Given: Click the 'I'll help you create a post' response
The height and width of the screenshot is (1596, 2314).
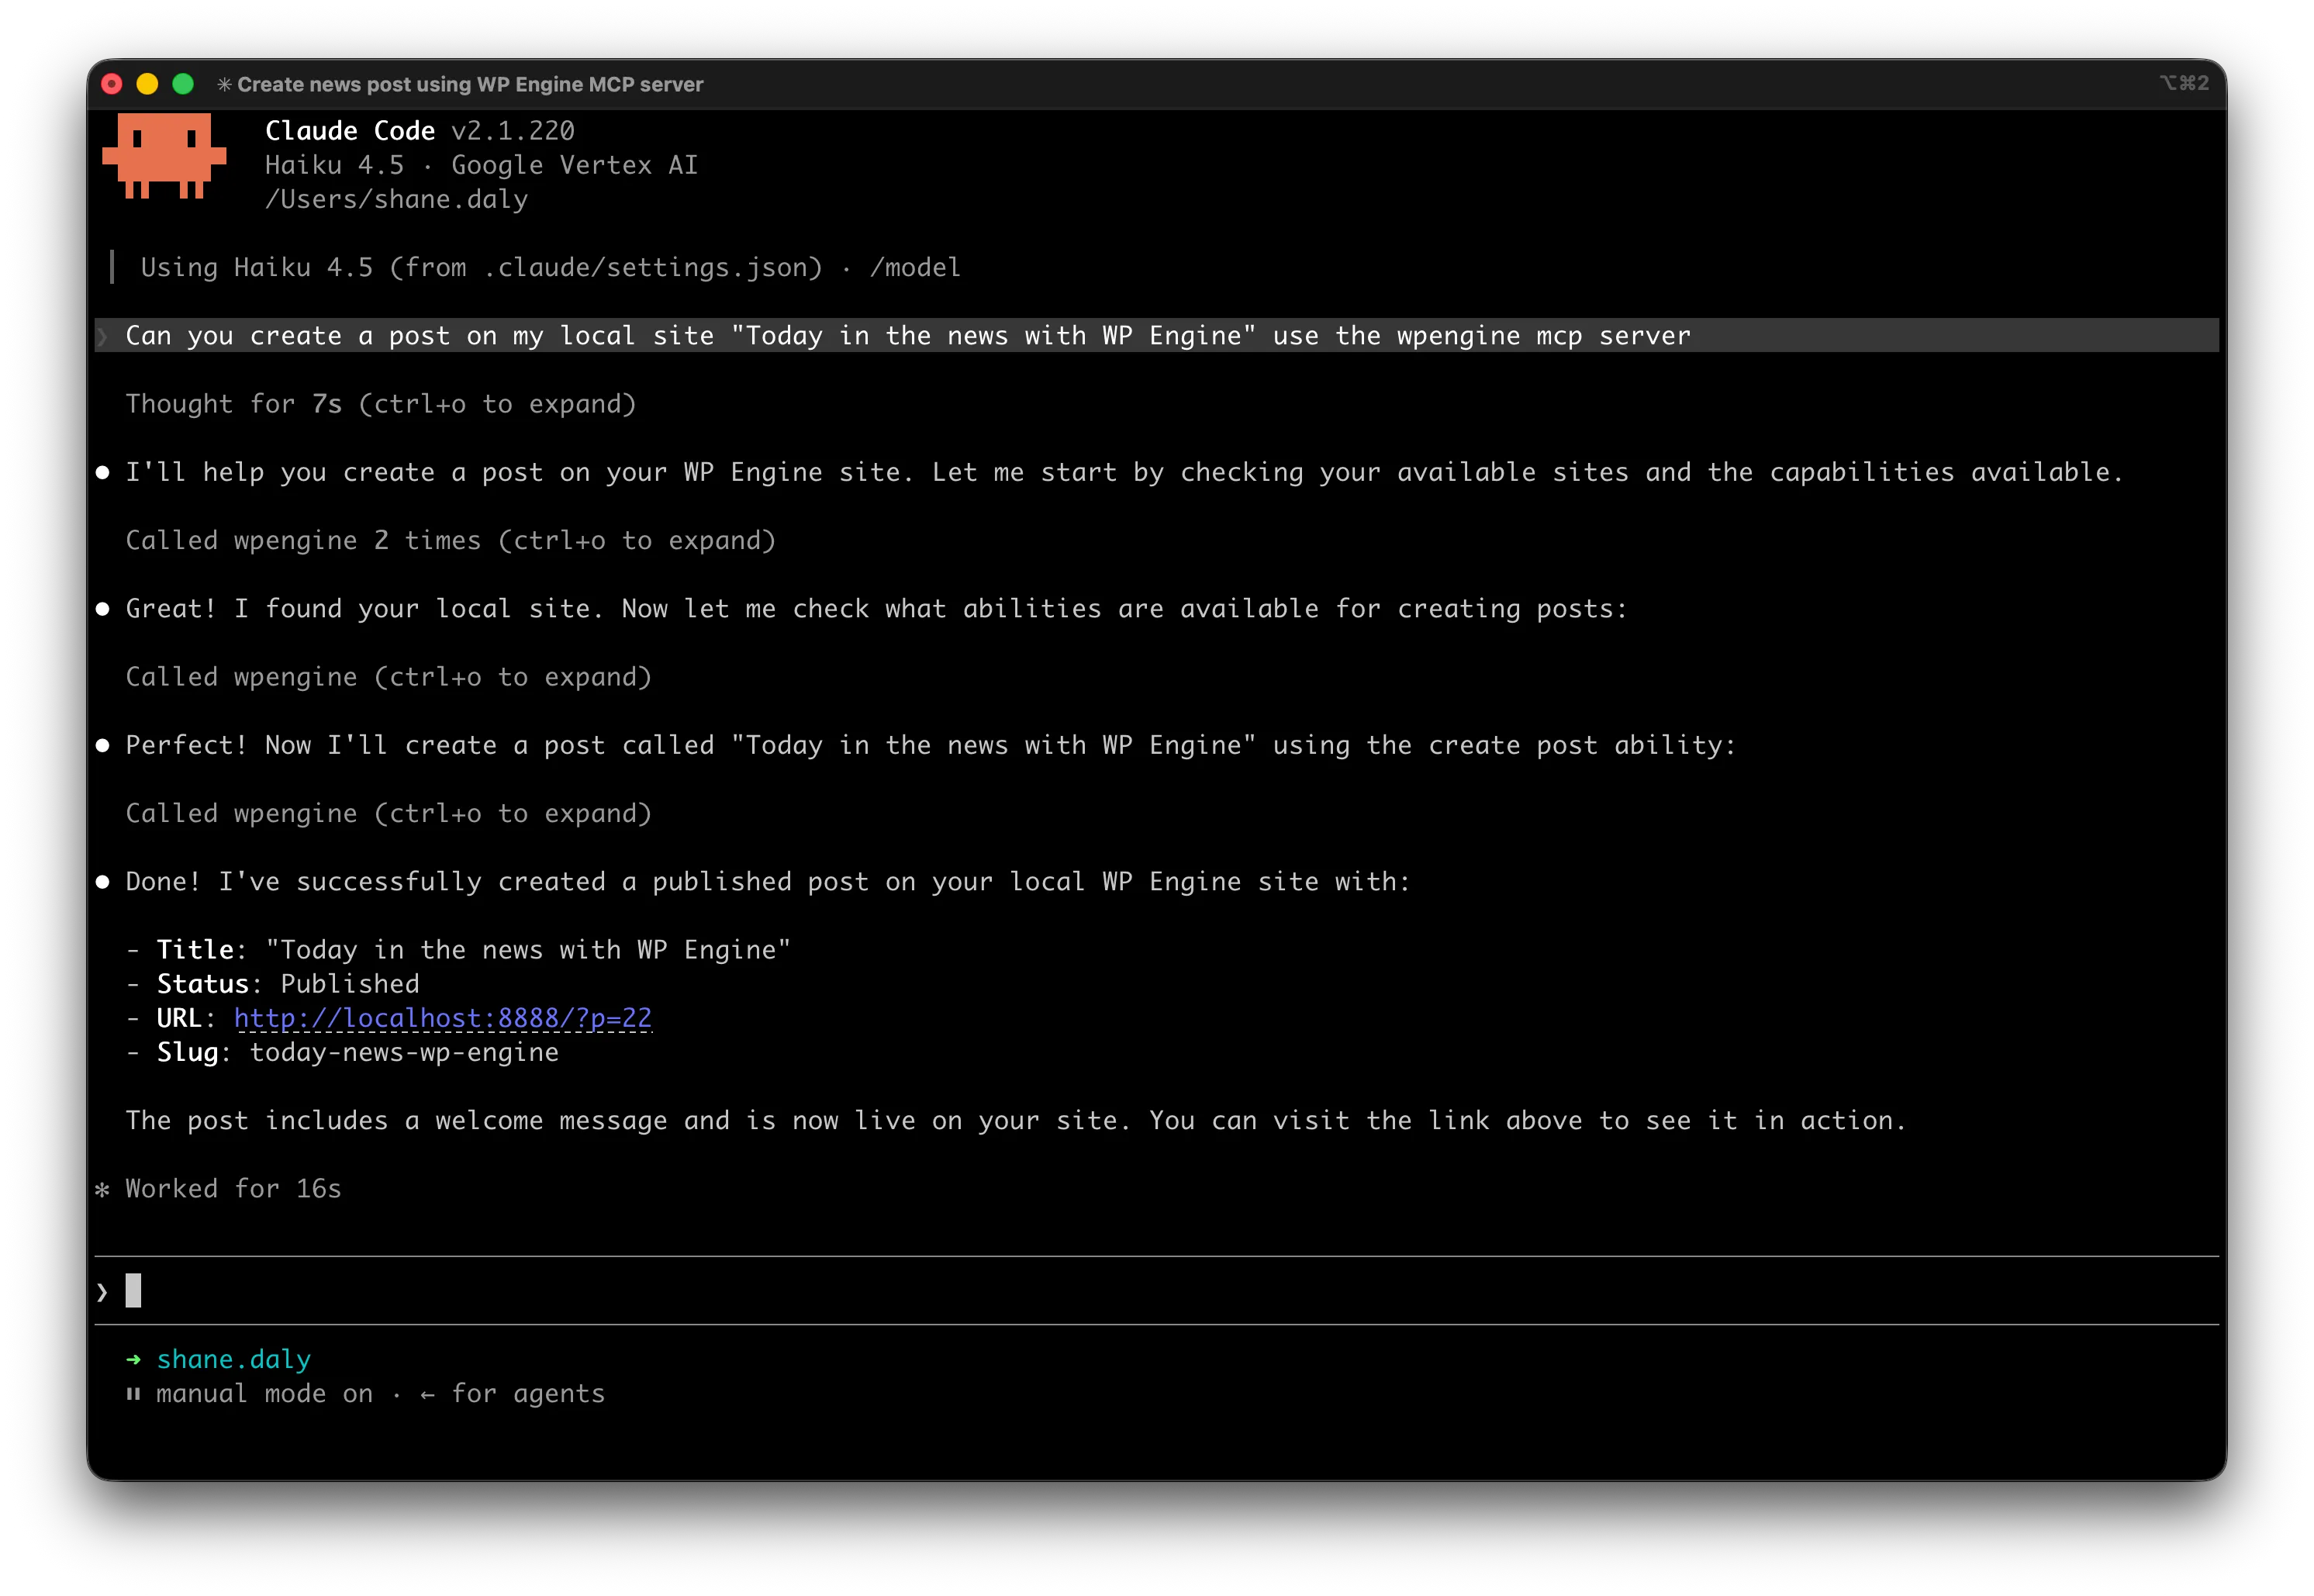Looking at the screenshot, I should click(x=1124, y=472).
